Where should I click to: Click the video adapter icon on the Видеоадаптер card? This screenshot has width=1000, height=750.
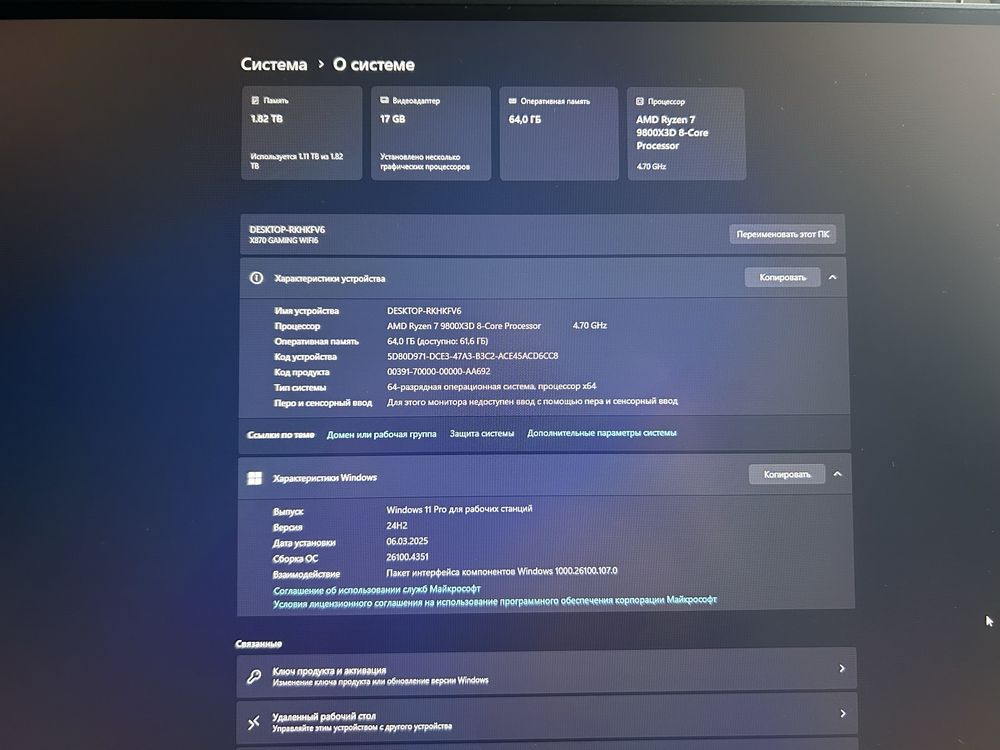[x=384, y=100]
